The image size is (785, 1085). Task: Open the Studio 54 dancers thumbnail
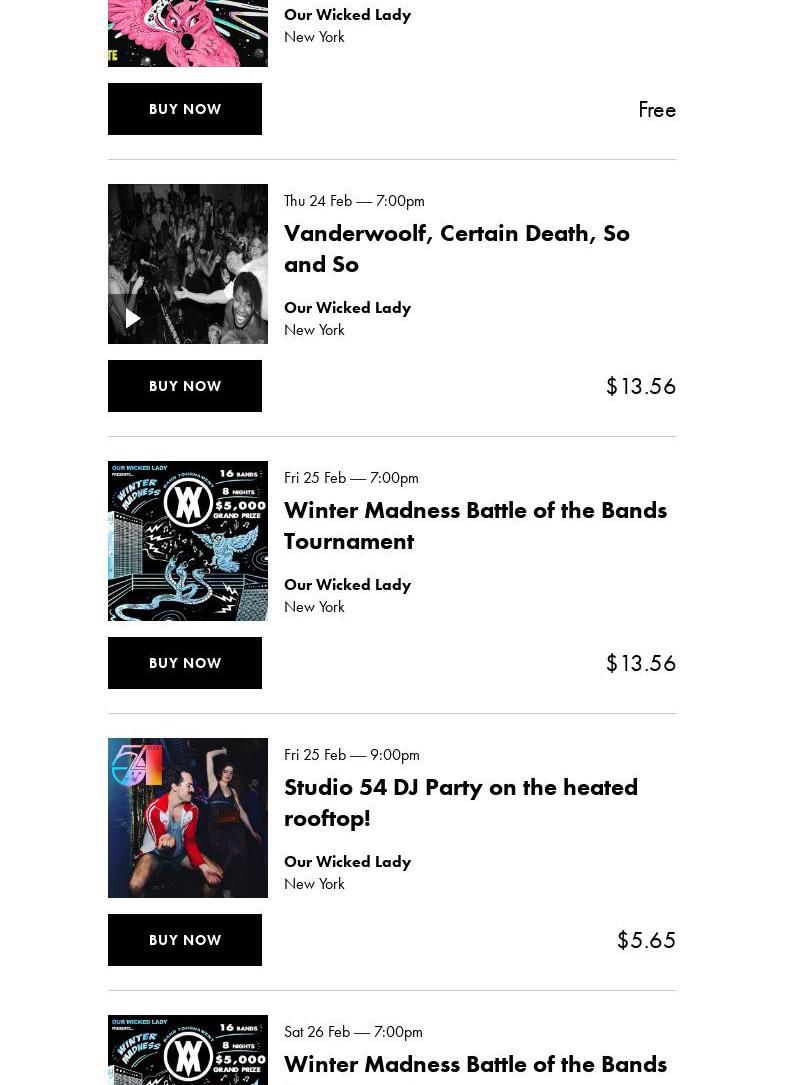pyautogui.click(x=188, y=817)
